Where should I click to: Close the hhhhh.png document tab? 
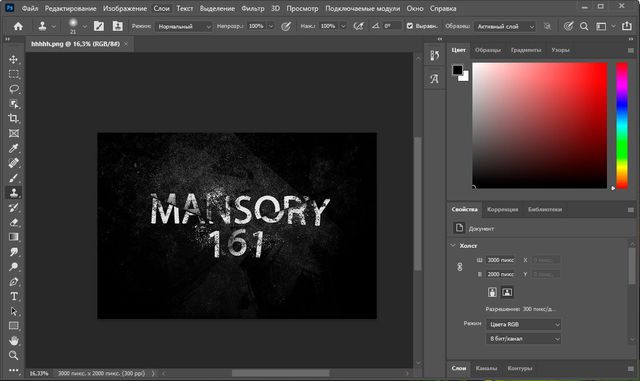(126, 44)
